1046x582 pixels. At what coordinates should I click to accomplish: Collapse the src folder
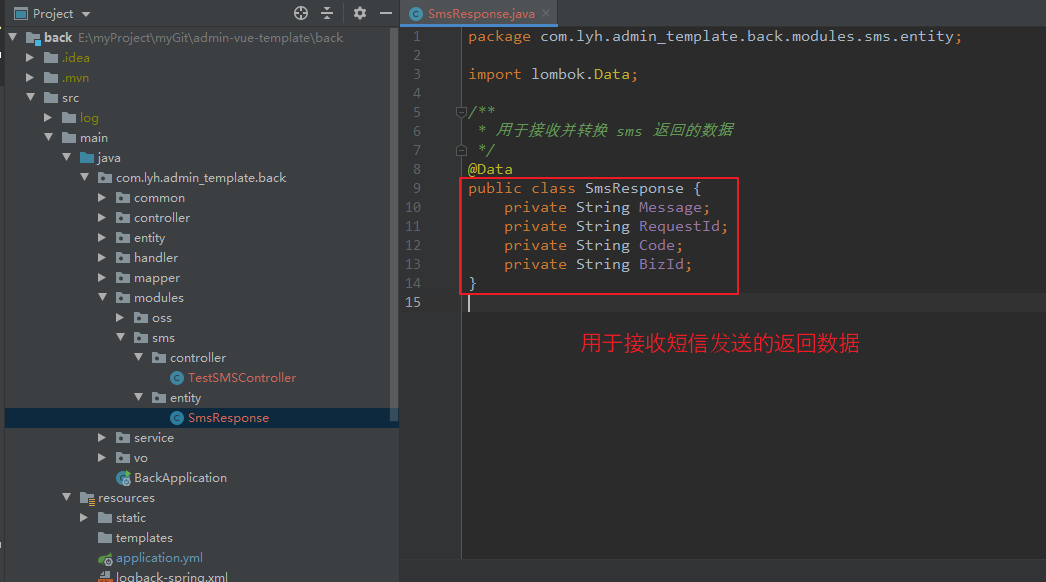pyautogui.click(x=31, y=97)
